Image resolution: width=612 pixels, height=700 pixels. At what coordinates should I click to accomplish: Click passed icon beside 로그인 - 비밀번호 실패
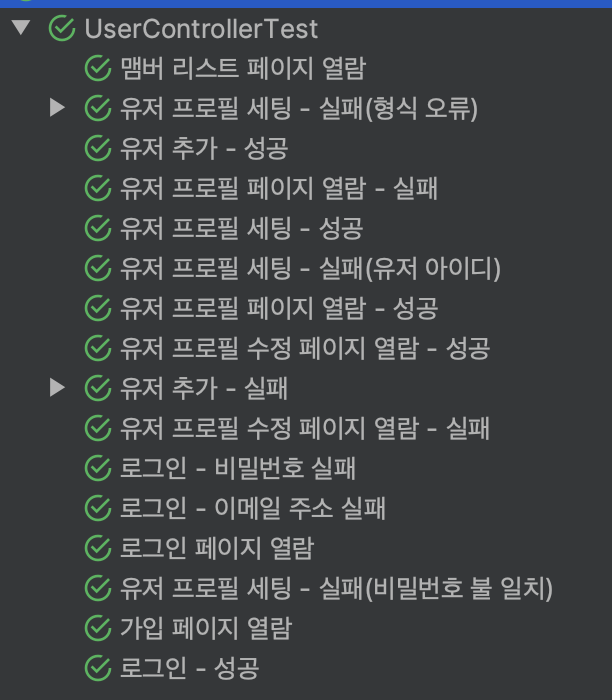click(x=98, y=468)
